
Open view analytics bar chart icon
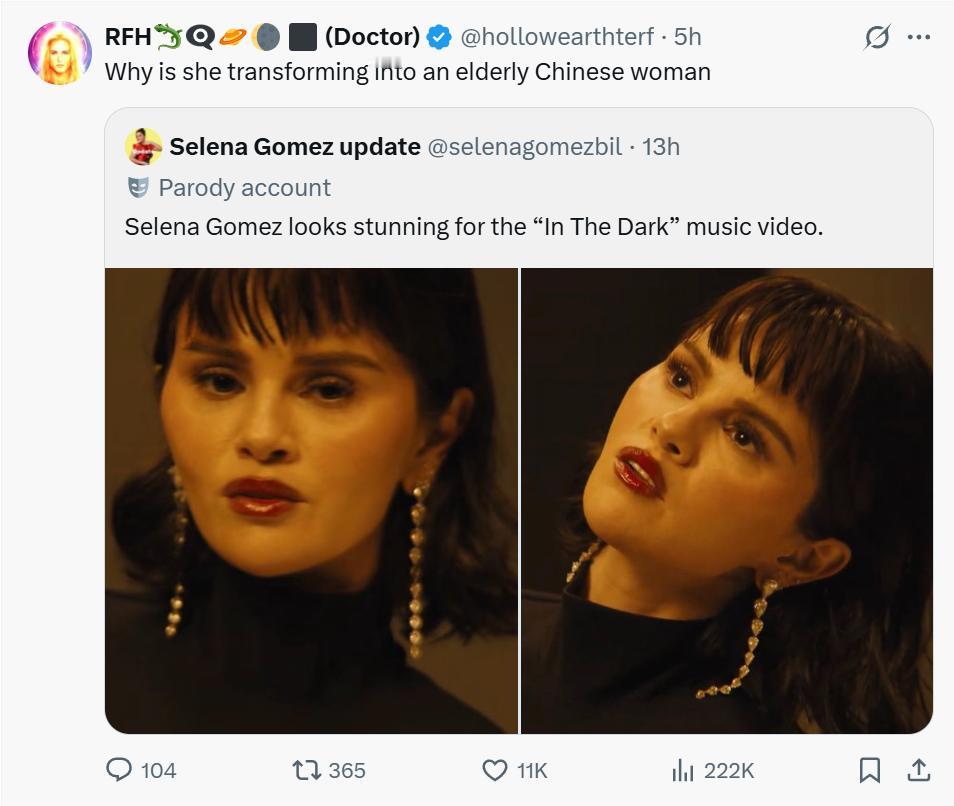coord(682,769)
